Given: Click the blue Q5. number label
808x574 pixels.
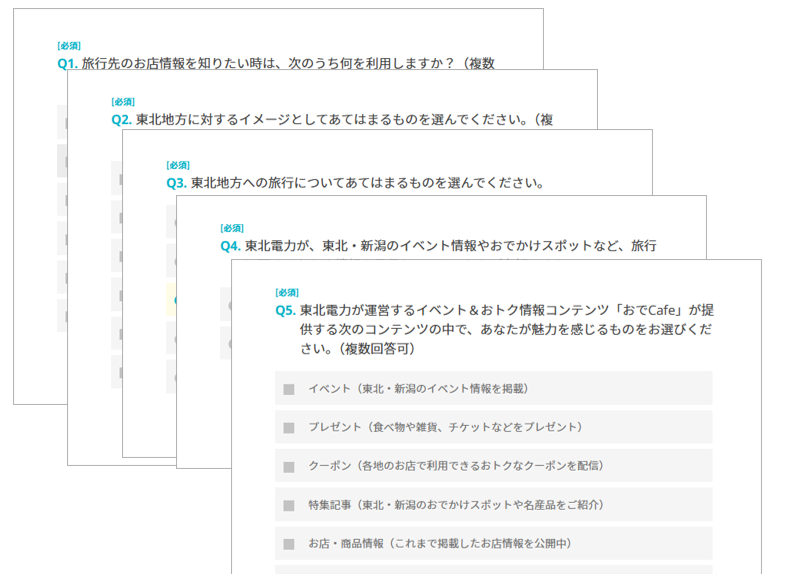Looking at the screenshot, I should click(285, 310).
